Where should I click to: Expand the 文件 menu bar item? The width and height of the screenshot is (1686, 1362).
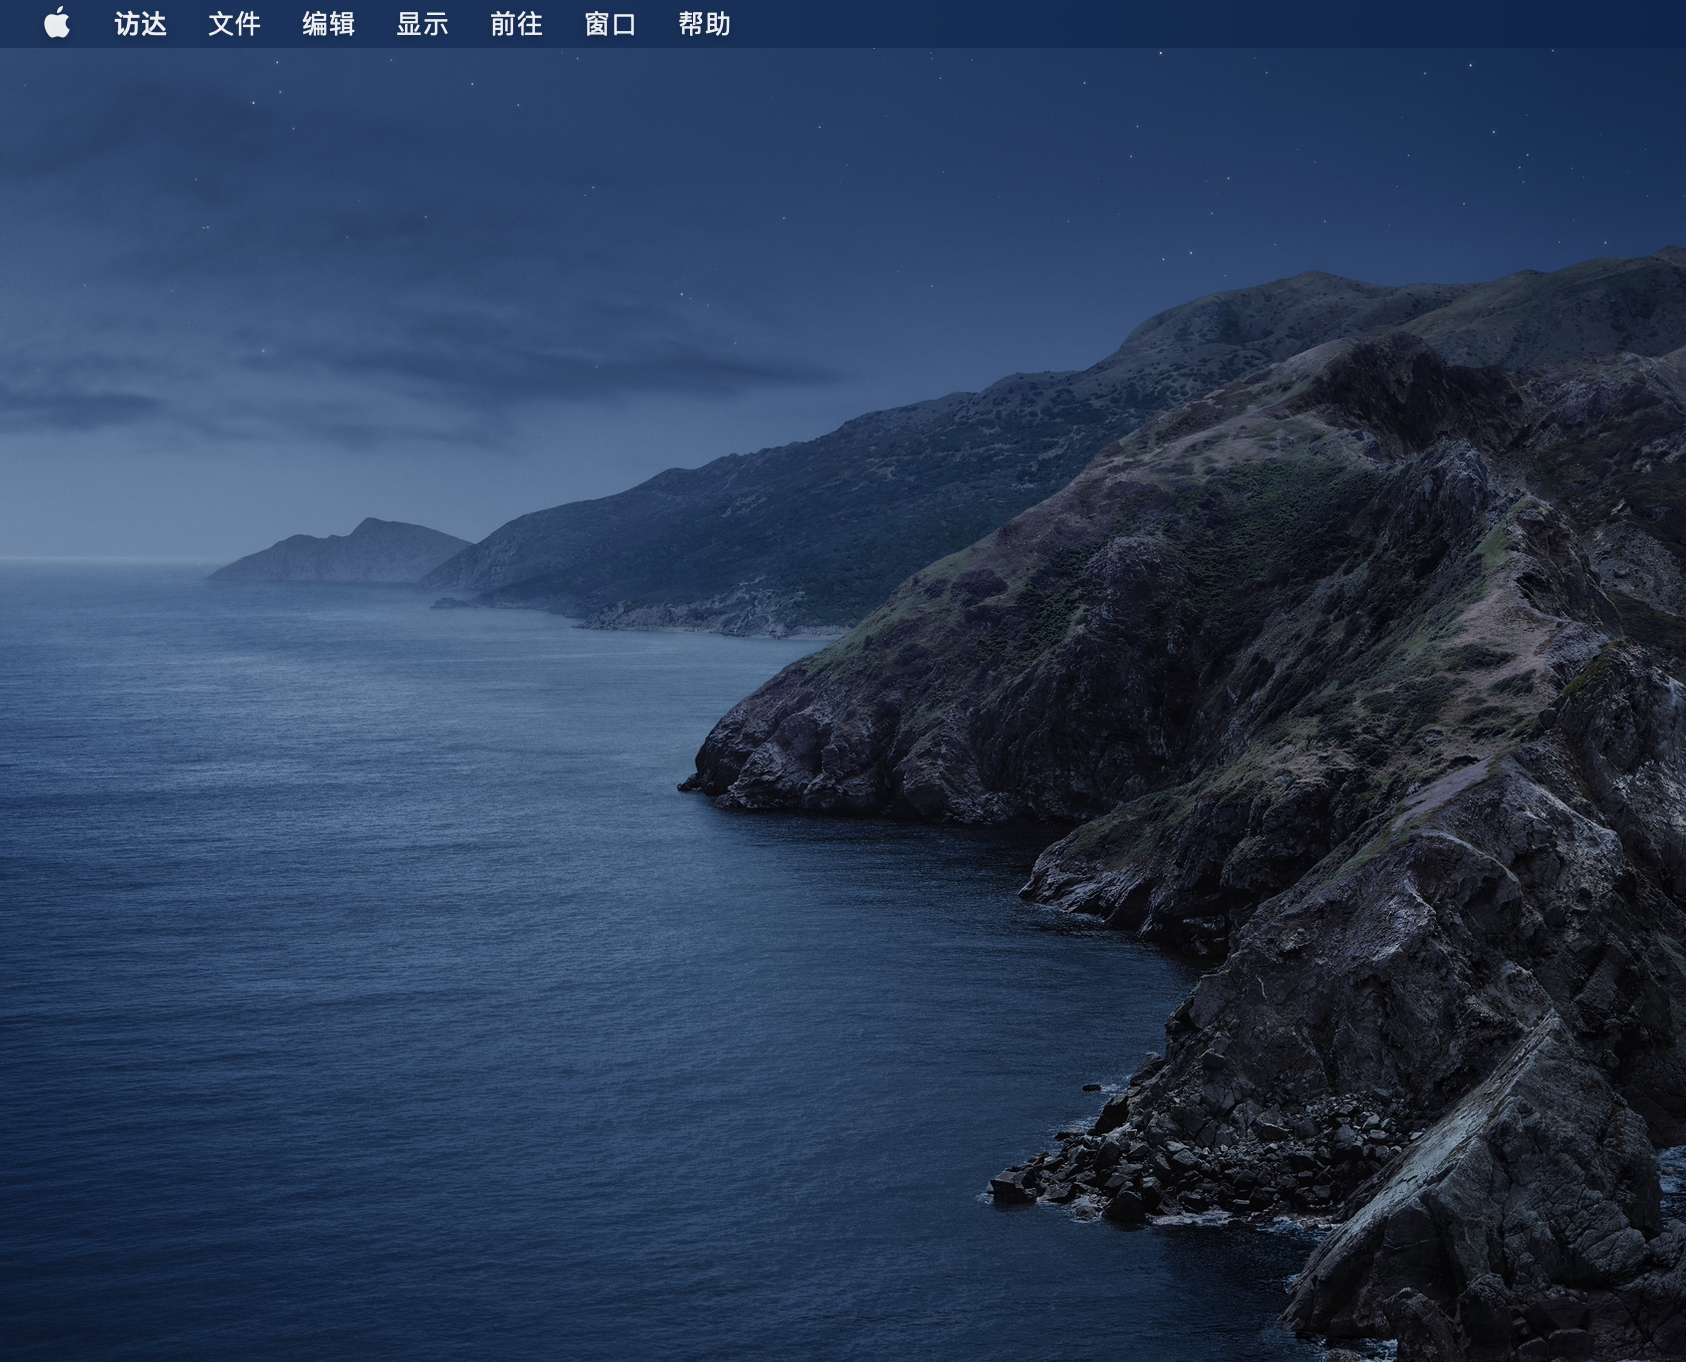[x=234, y=24]
